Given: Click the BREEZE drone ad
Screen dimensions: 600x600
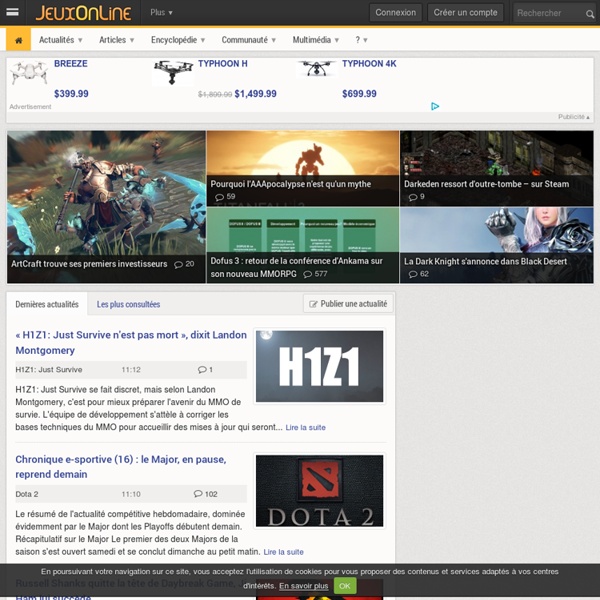Looking at the screenshot, I should (71, 64).
